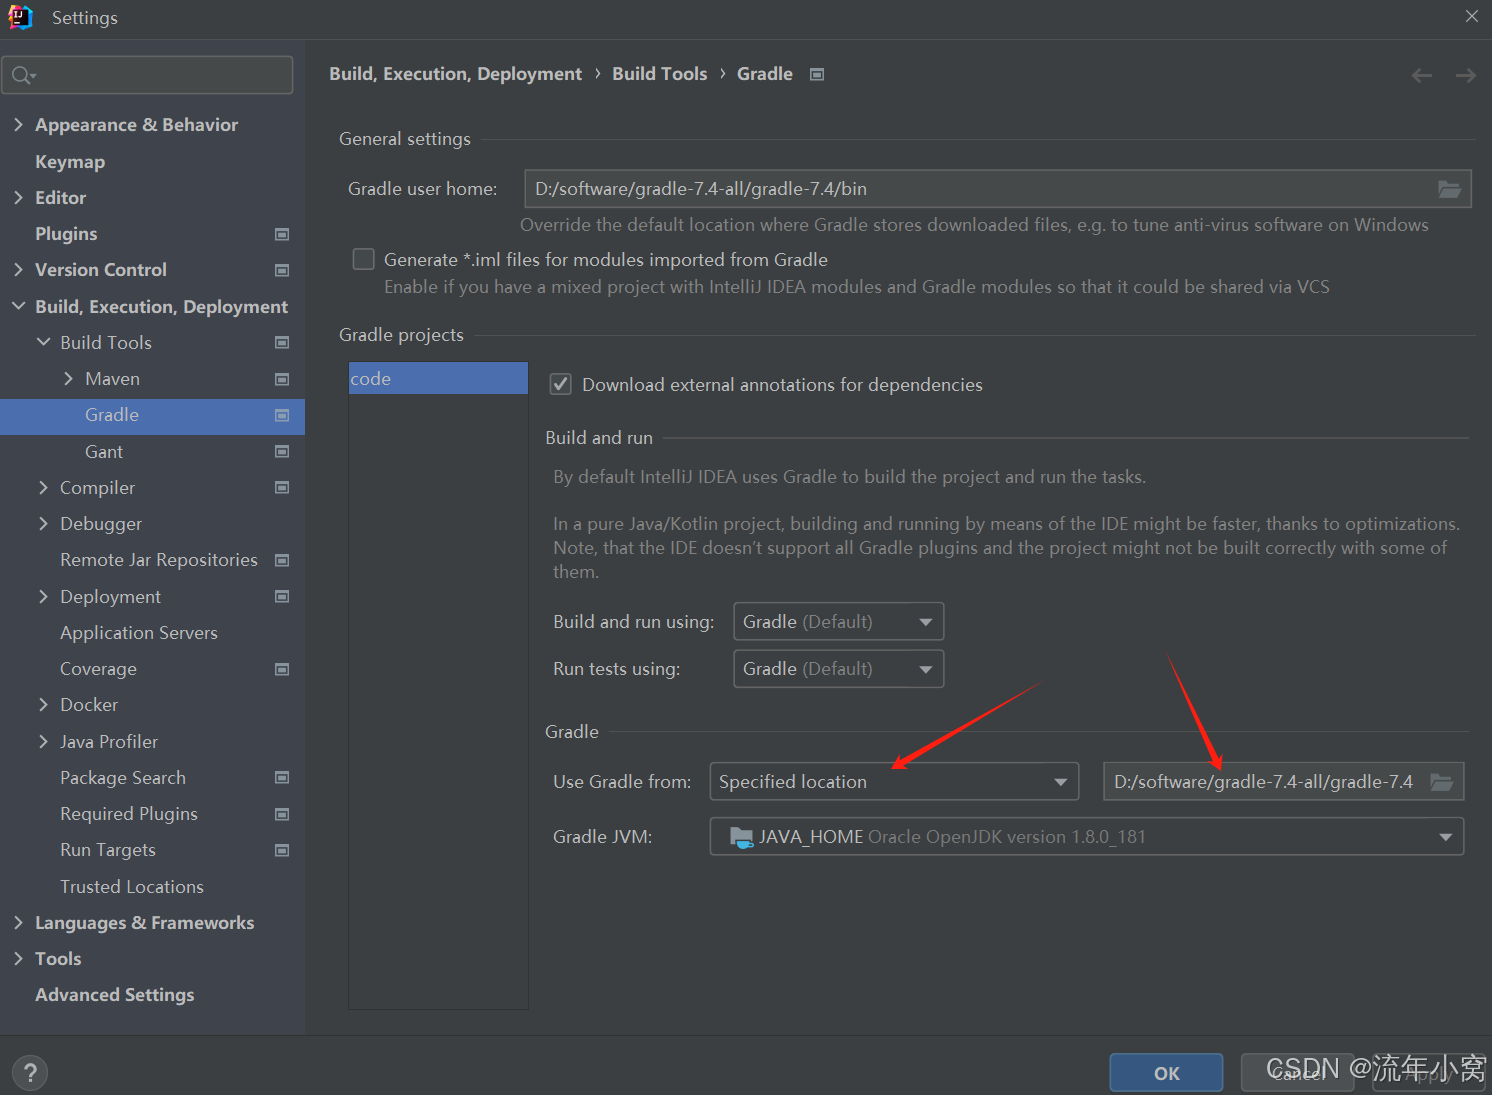The width and height of the screenshot is (1492, 1095).
Task: Open the Gradle JVM dropdown
Action: pos(1444,836)
